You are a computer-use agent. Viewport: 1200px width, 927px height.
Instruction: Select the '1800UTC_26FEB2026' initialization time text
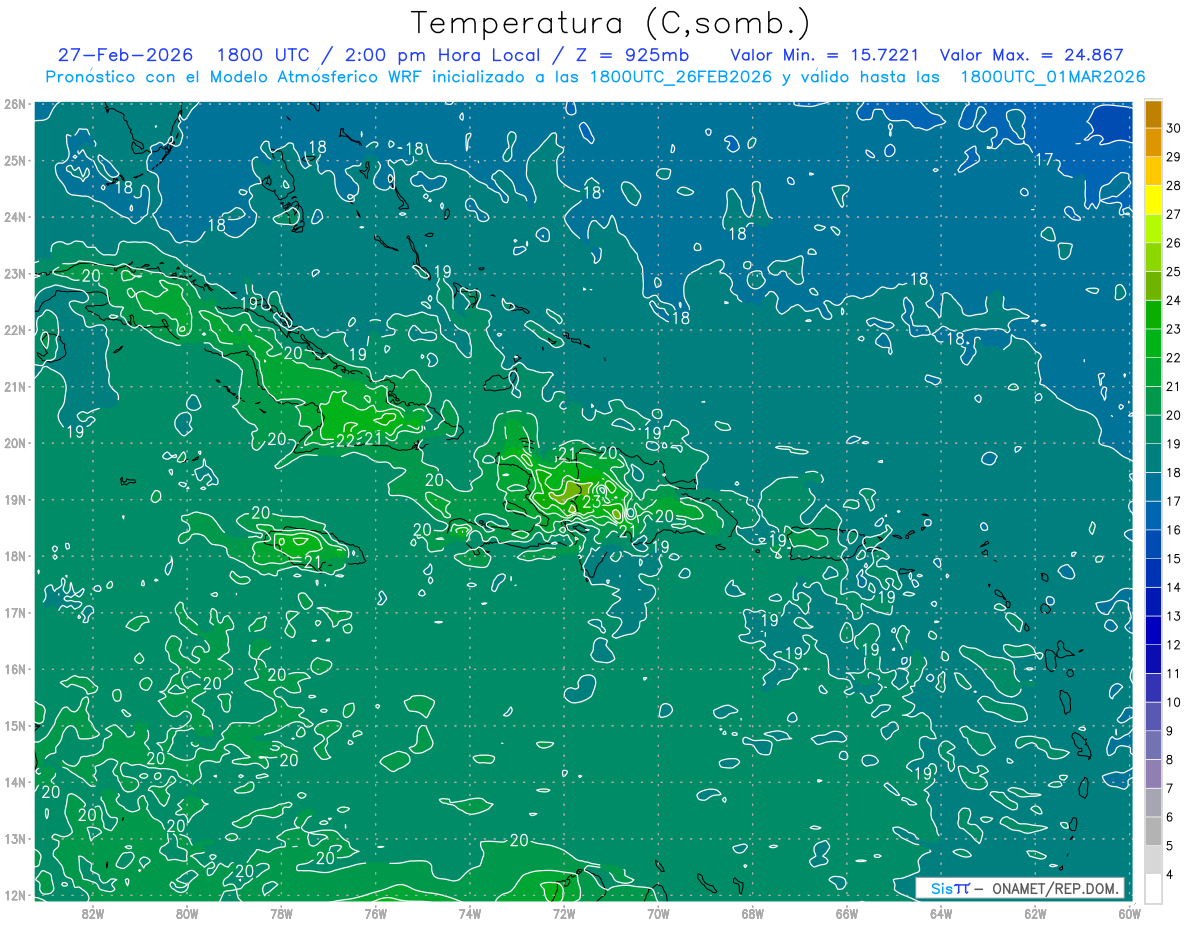pyautogui.click(x=680, y=77)
